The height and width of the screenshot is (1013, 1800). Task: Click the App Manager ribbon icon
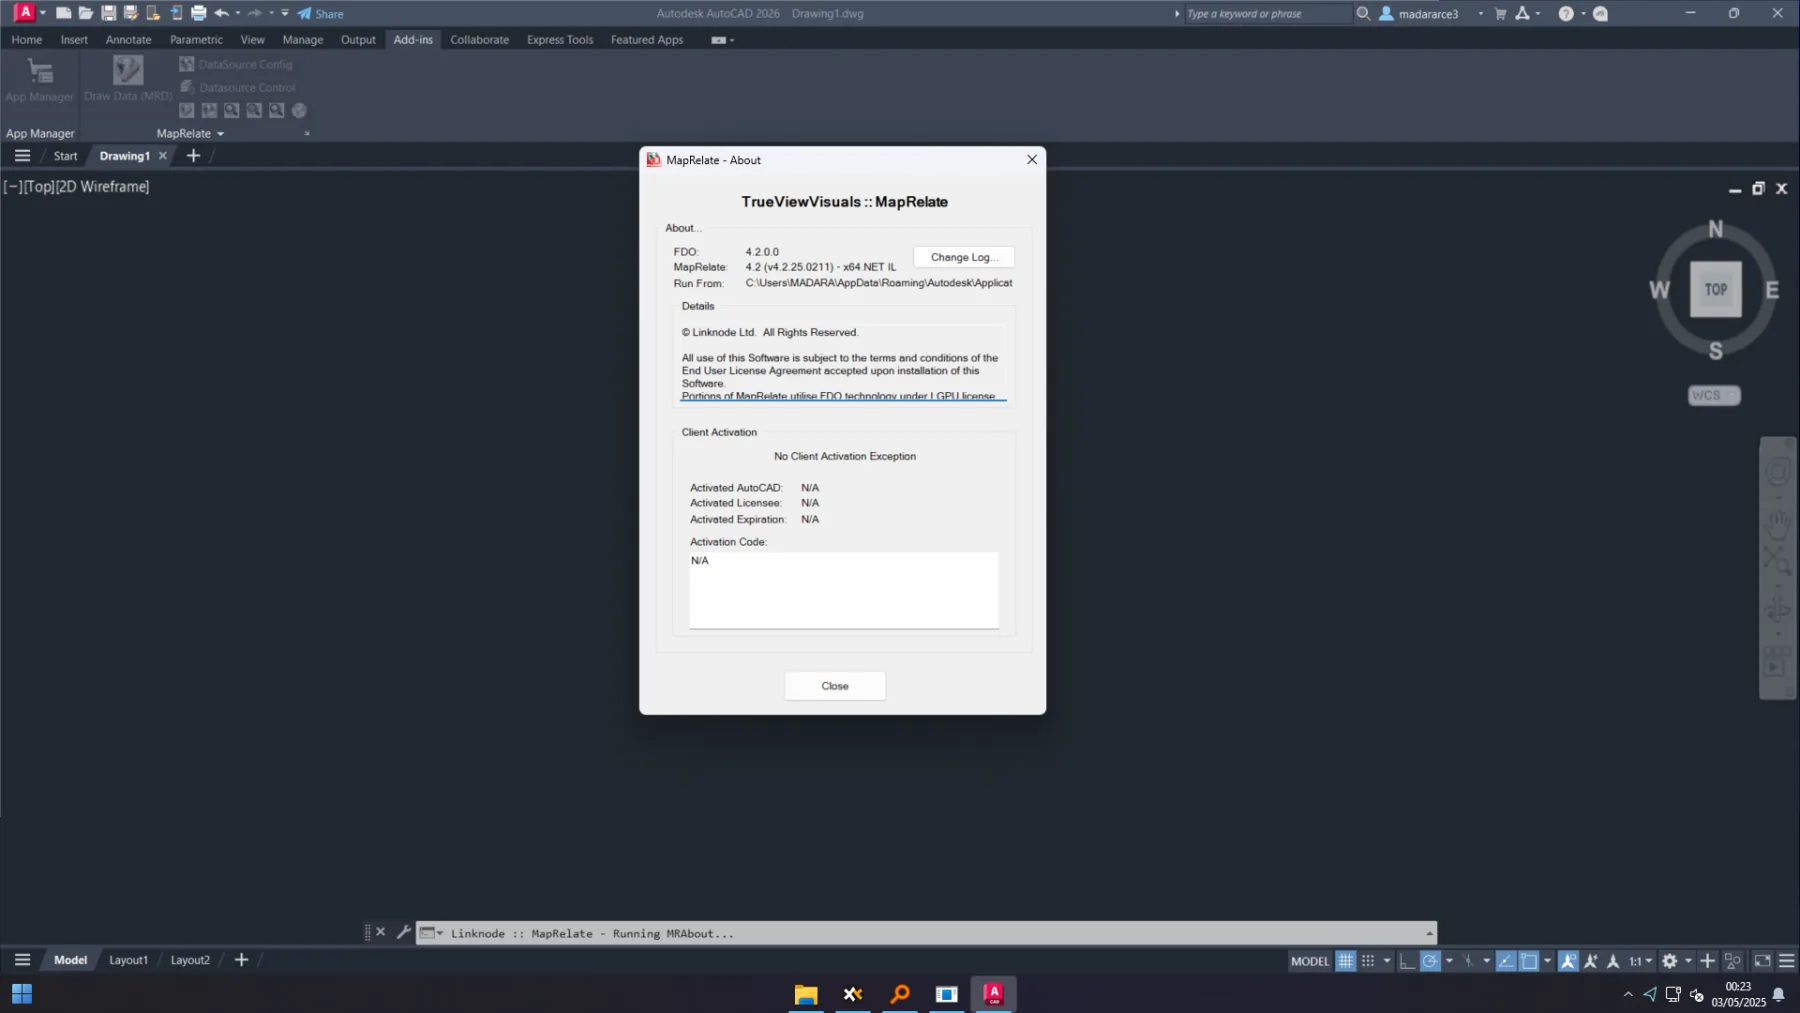(x=40, y=80)
